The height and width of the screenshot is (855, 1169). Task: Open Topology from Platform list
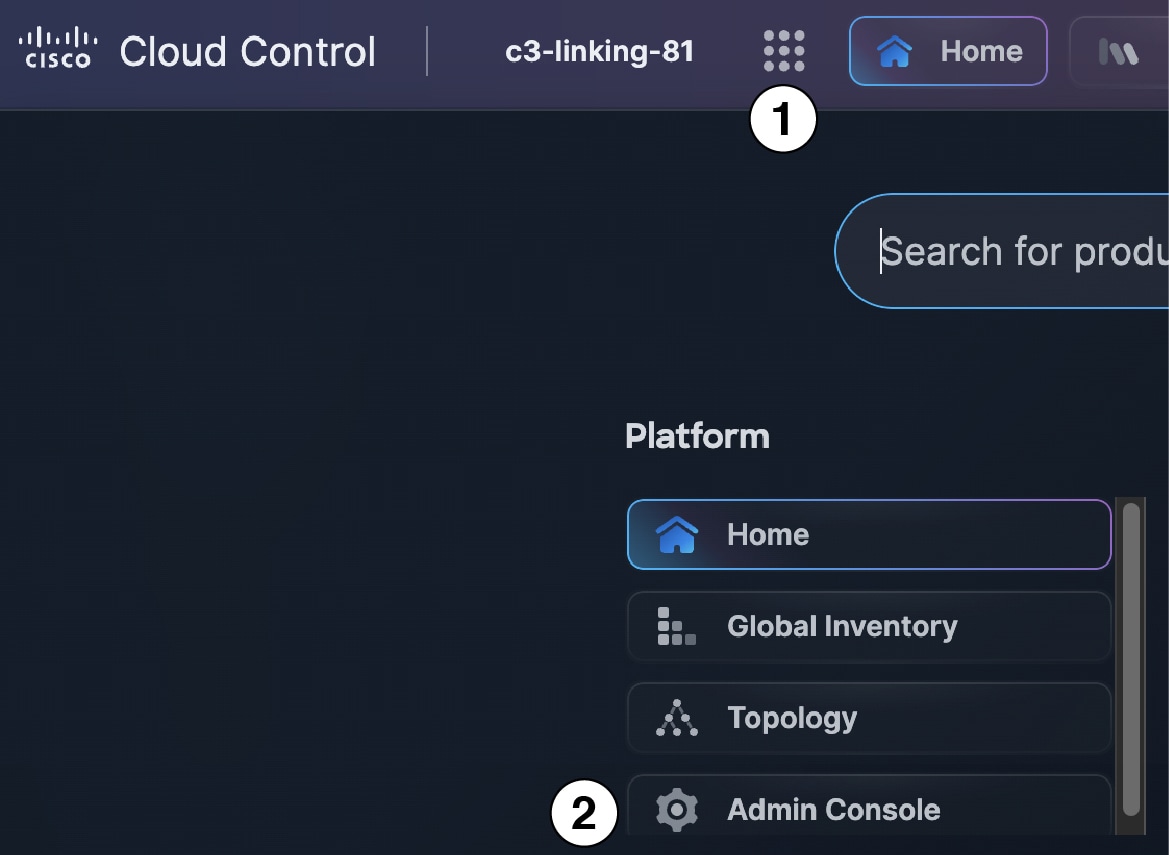[869, 718]
